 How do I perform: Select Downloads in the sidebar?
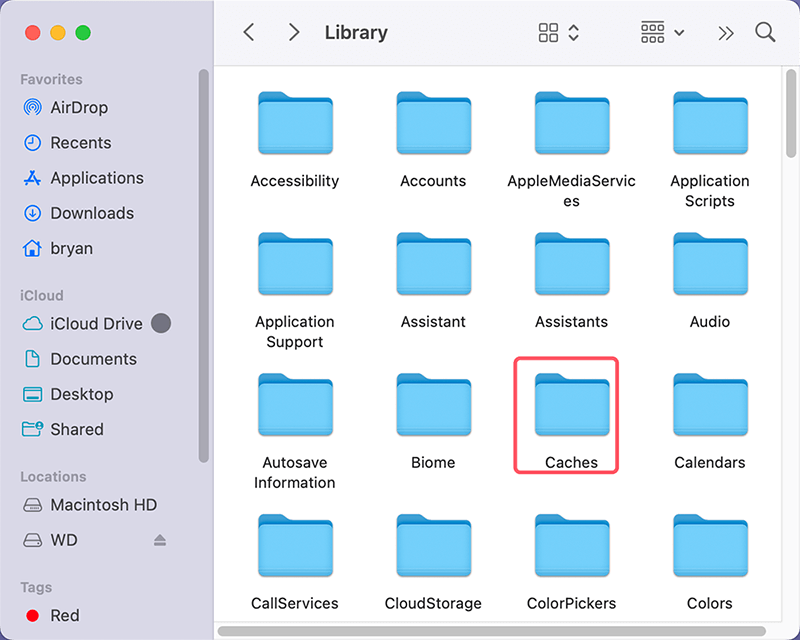coord(91,213)
